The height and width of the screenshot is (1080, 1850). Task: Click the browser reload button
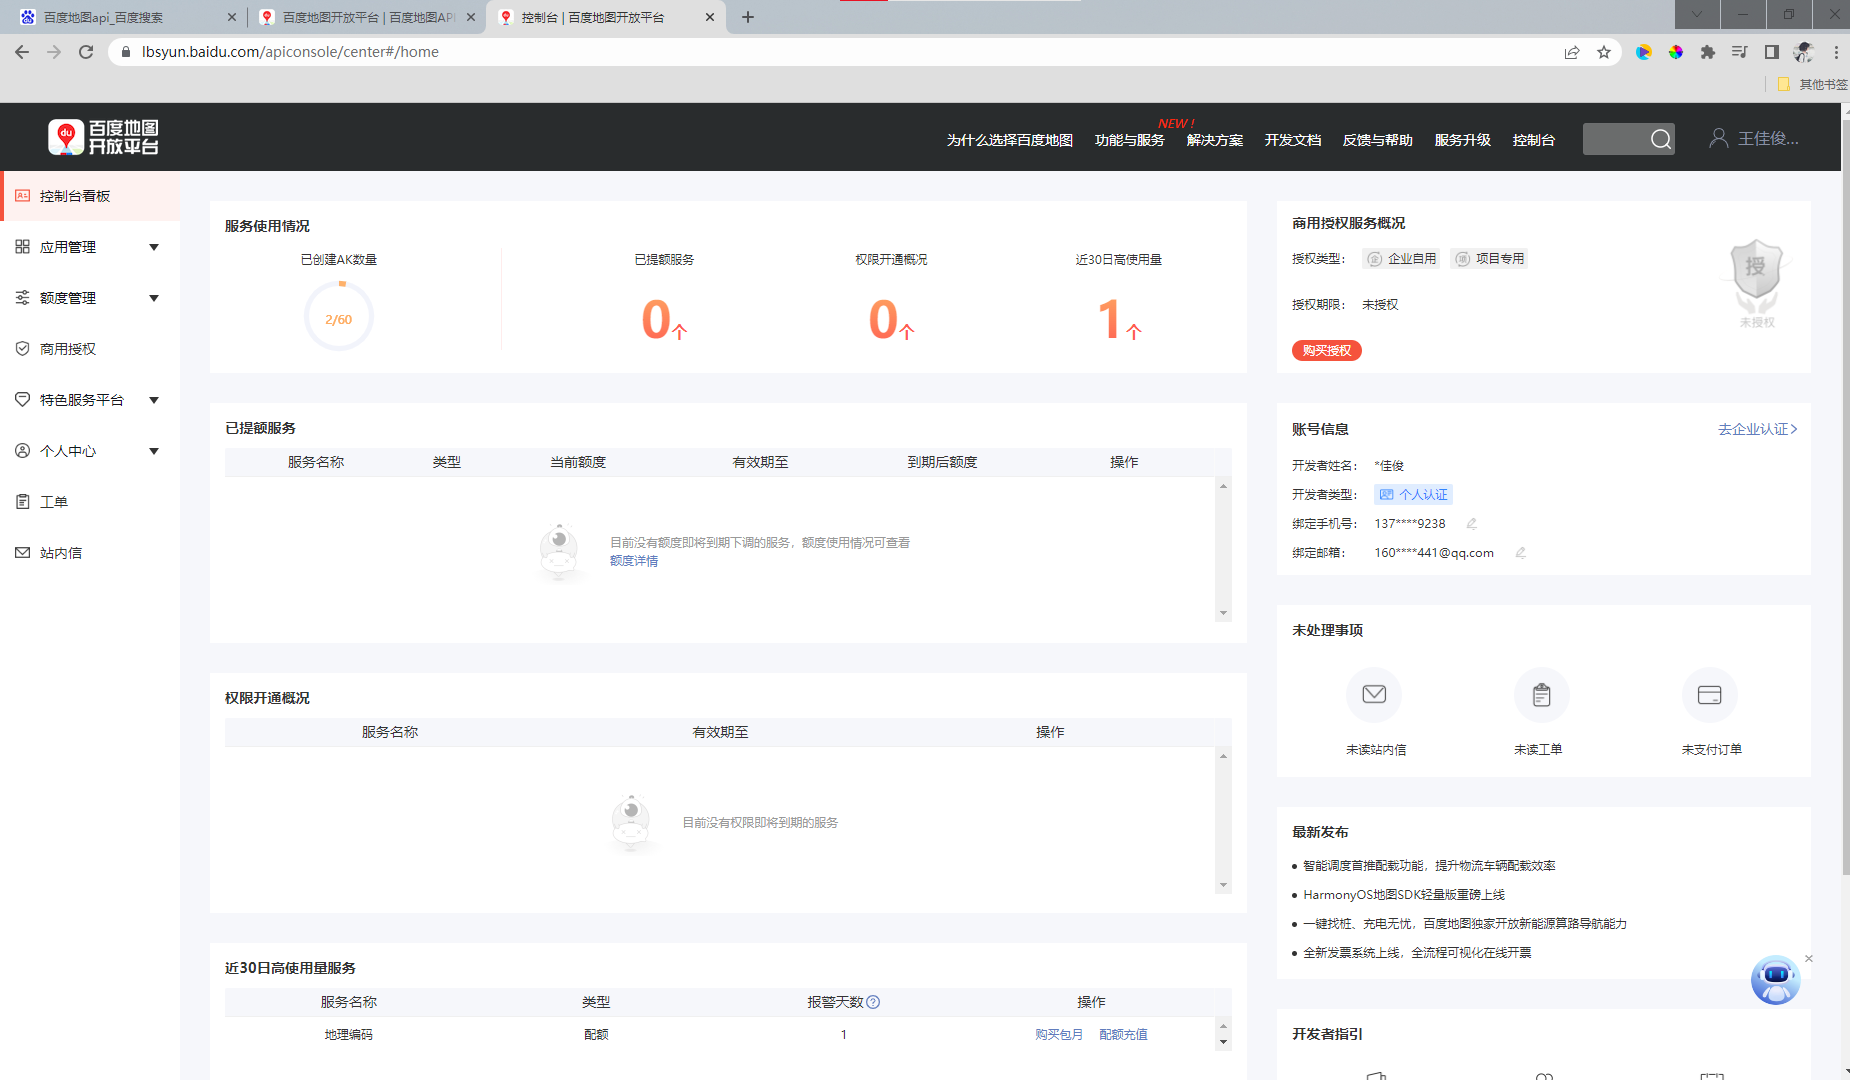click(86, 52)
